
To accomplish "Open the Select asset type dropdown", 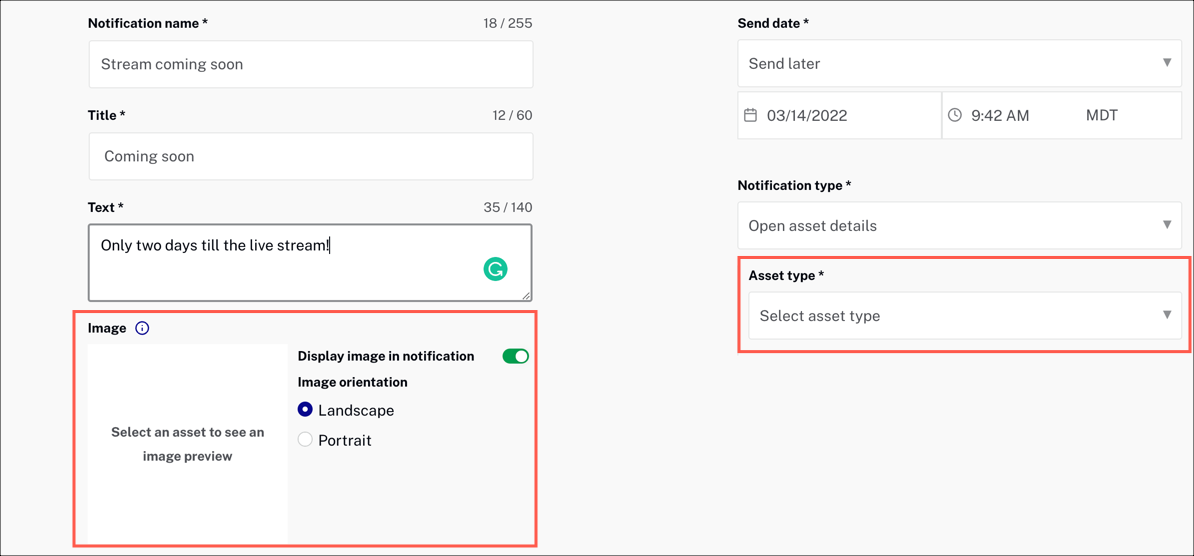I will click(965, 315).
